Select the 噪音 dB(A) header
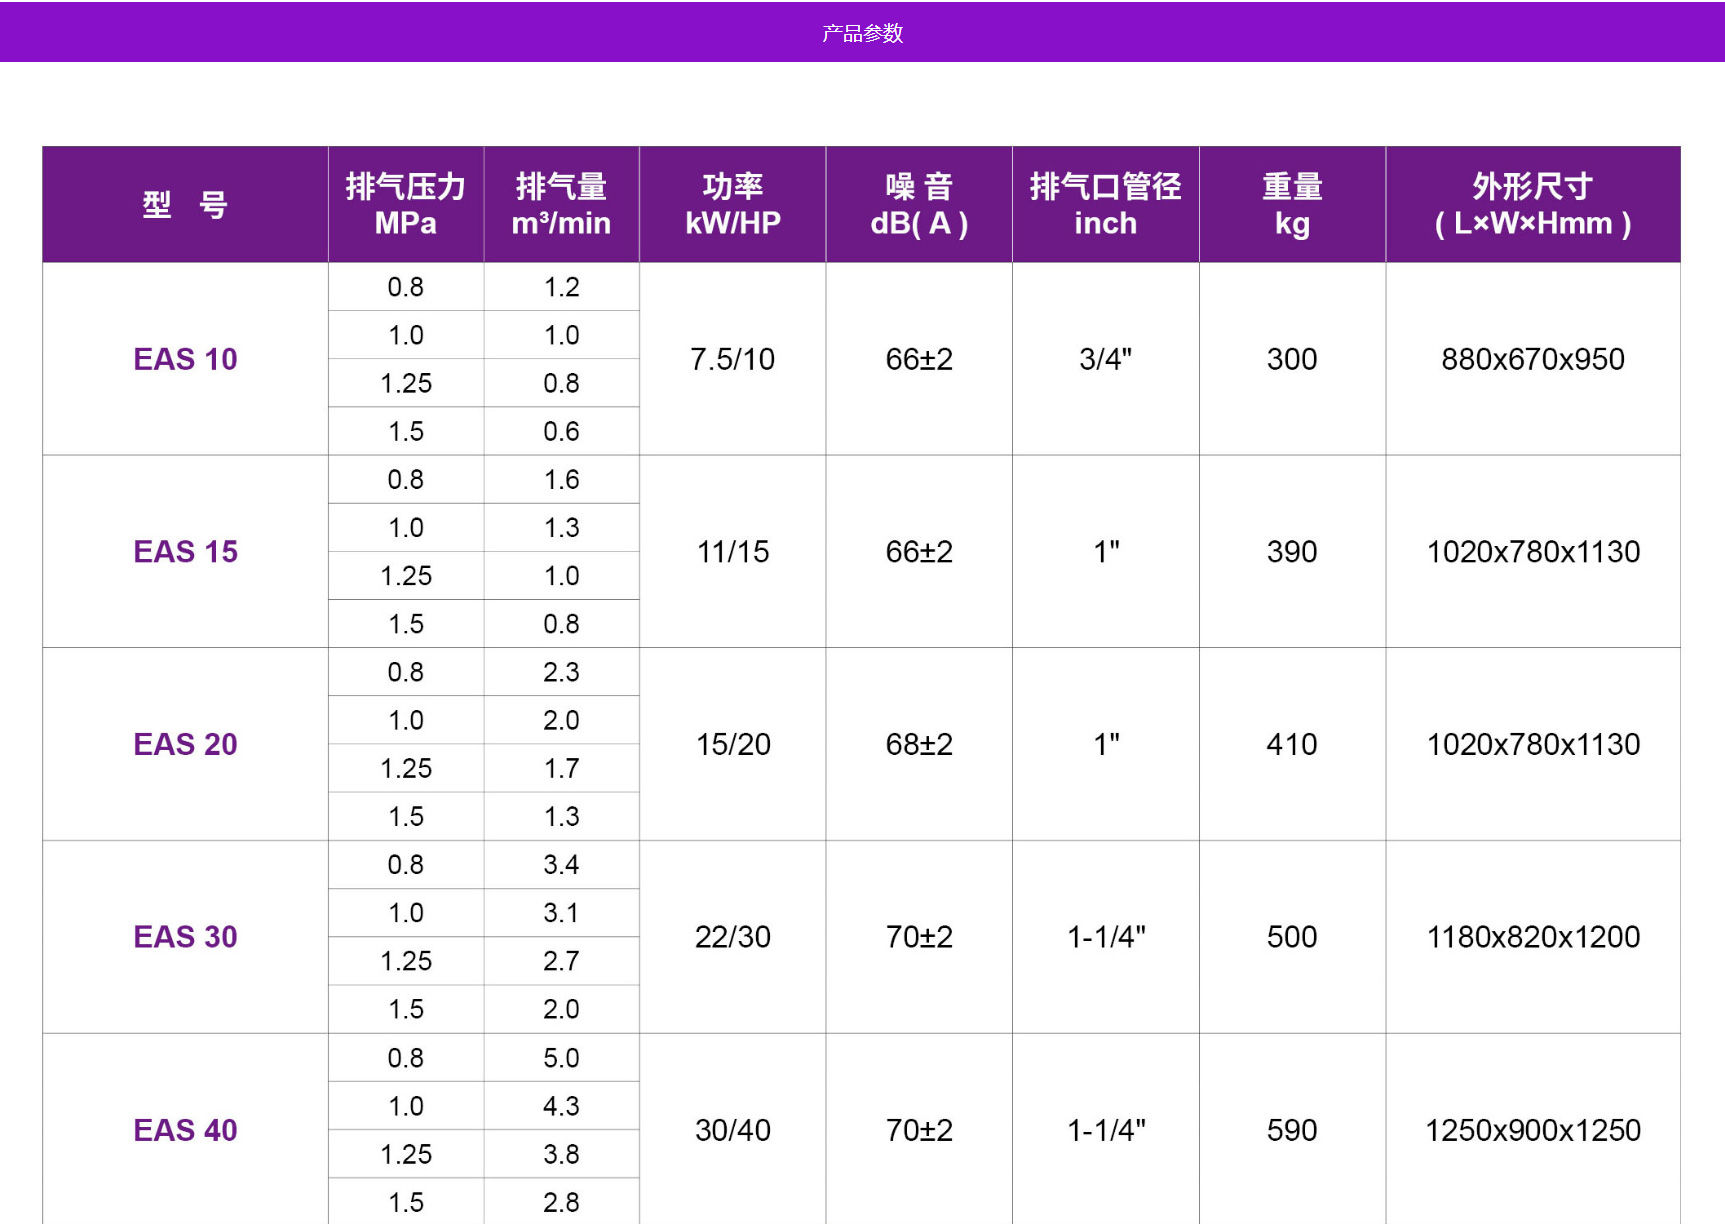This screenshot has height=1224, width=1725. [919, 204]
